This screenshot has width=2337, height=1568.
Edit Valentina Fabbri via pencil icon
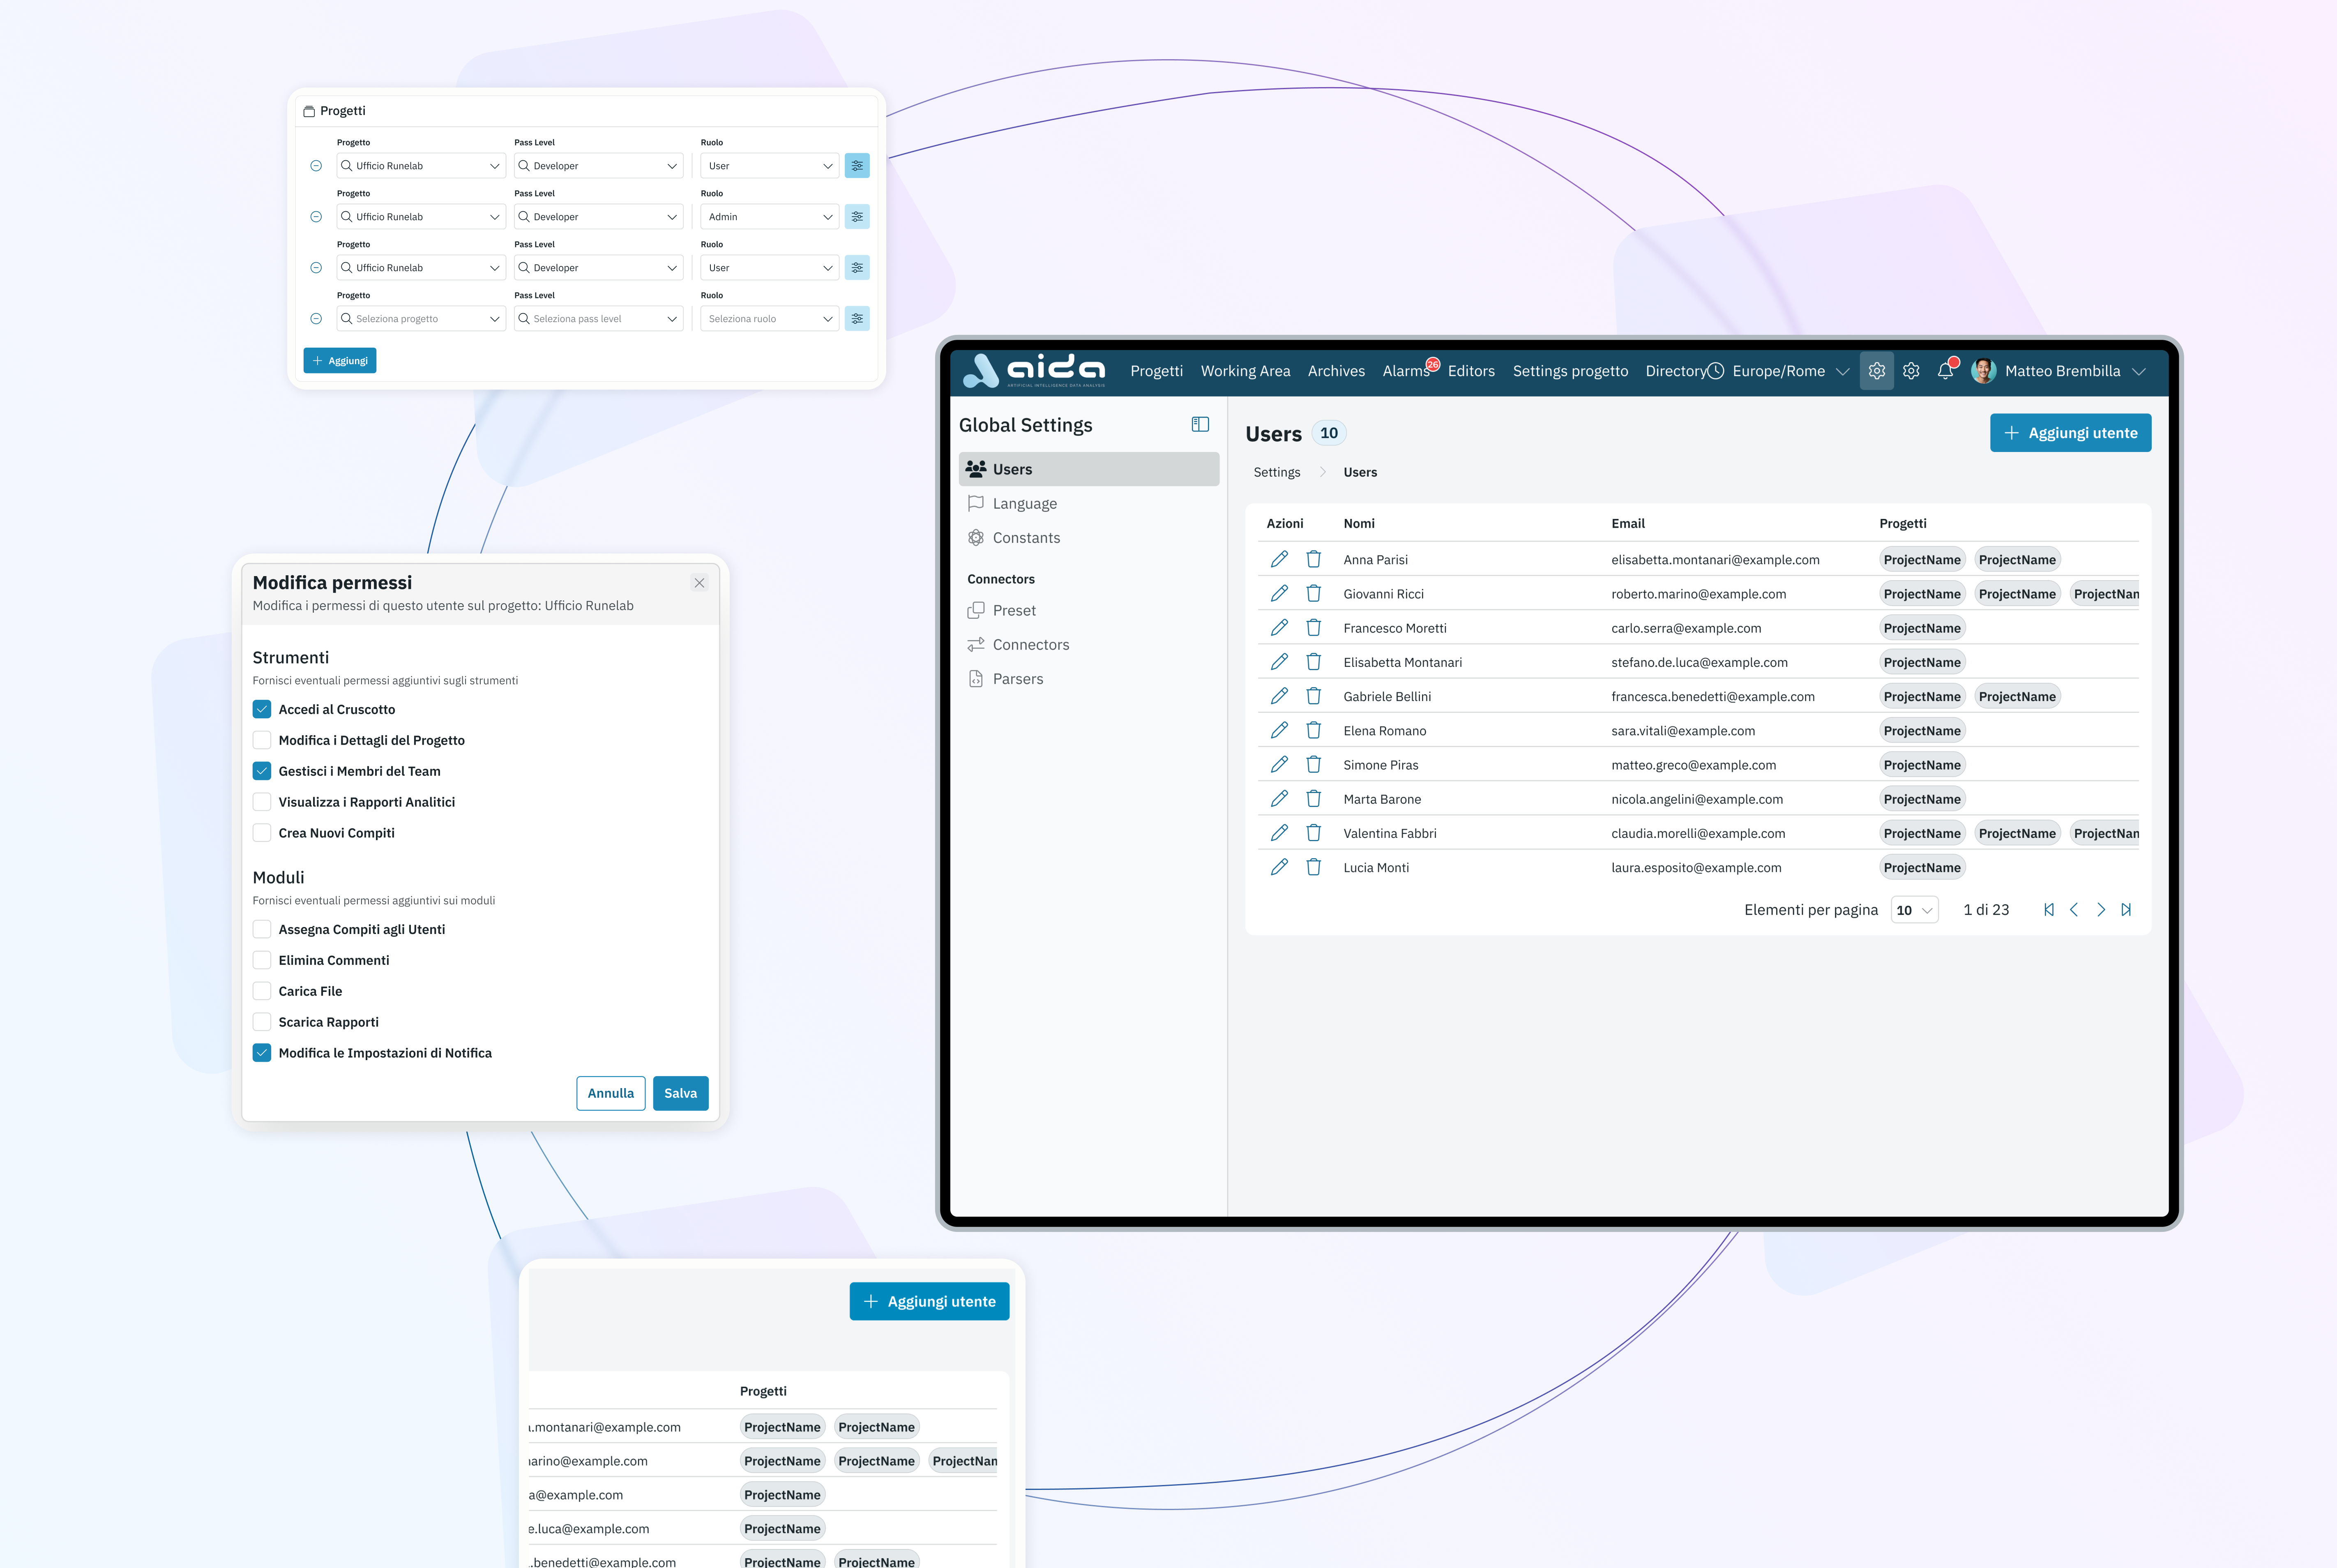1279,833
